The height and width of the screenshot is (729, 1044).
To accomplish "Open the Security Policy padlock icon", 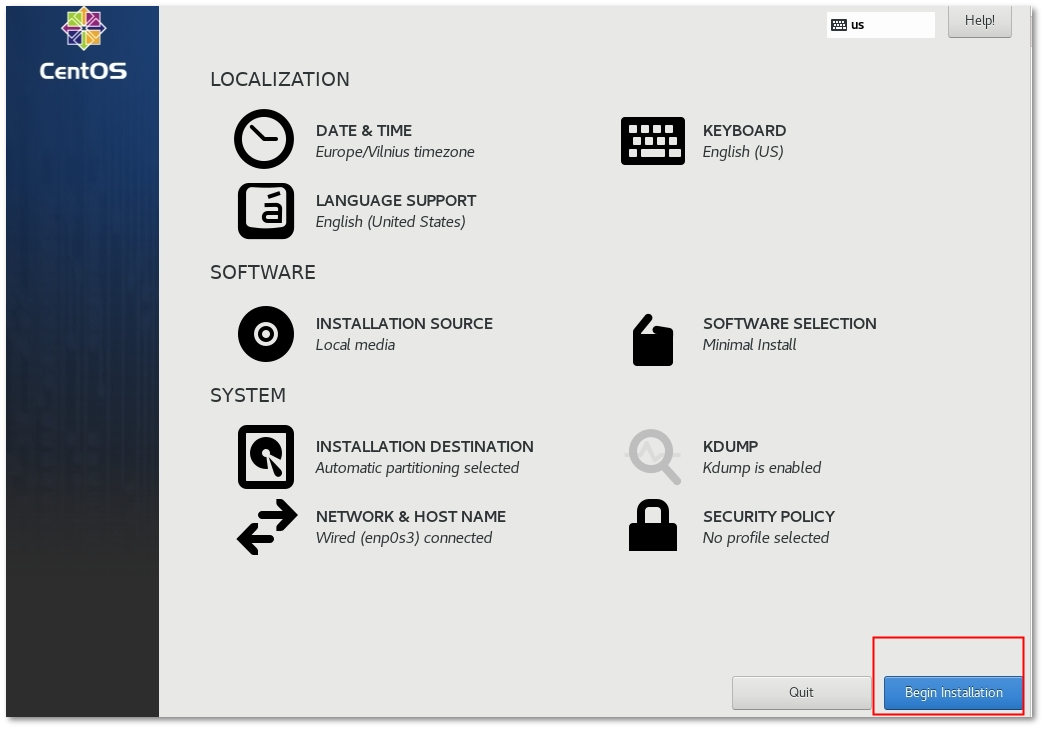I will pyautogui.click(x=652, y=526).
